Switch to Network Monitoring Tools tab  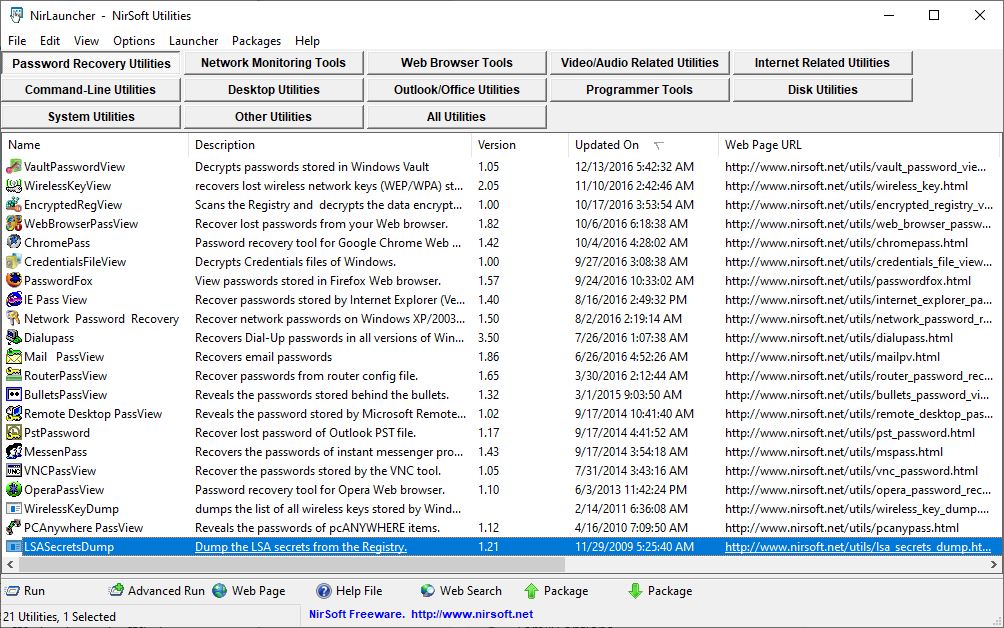click(x=273, y=63)
